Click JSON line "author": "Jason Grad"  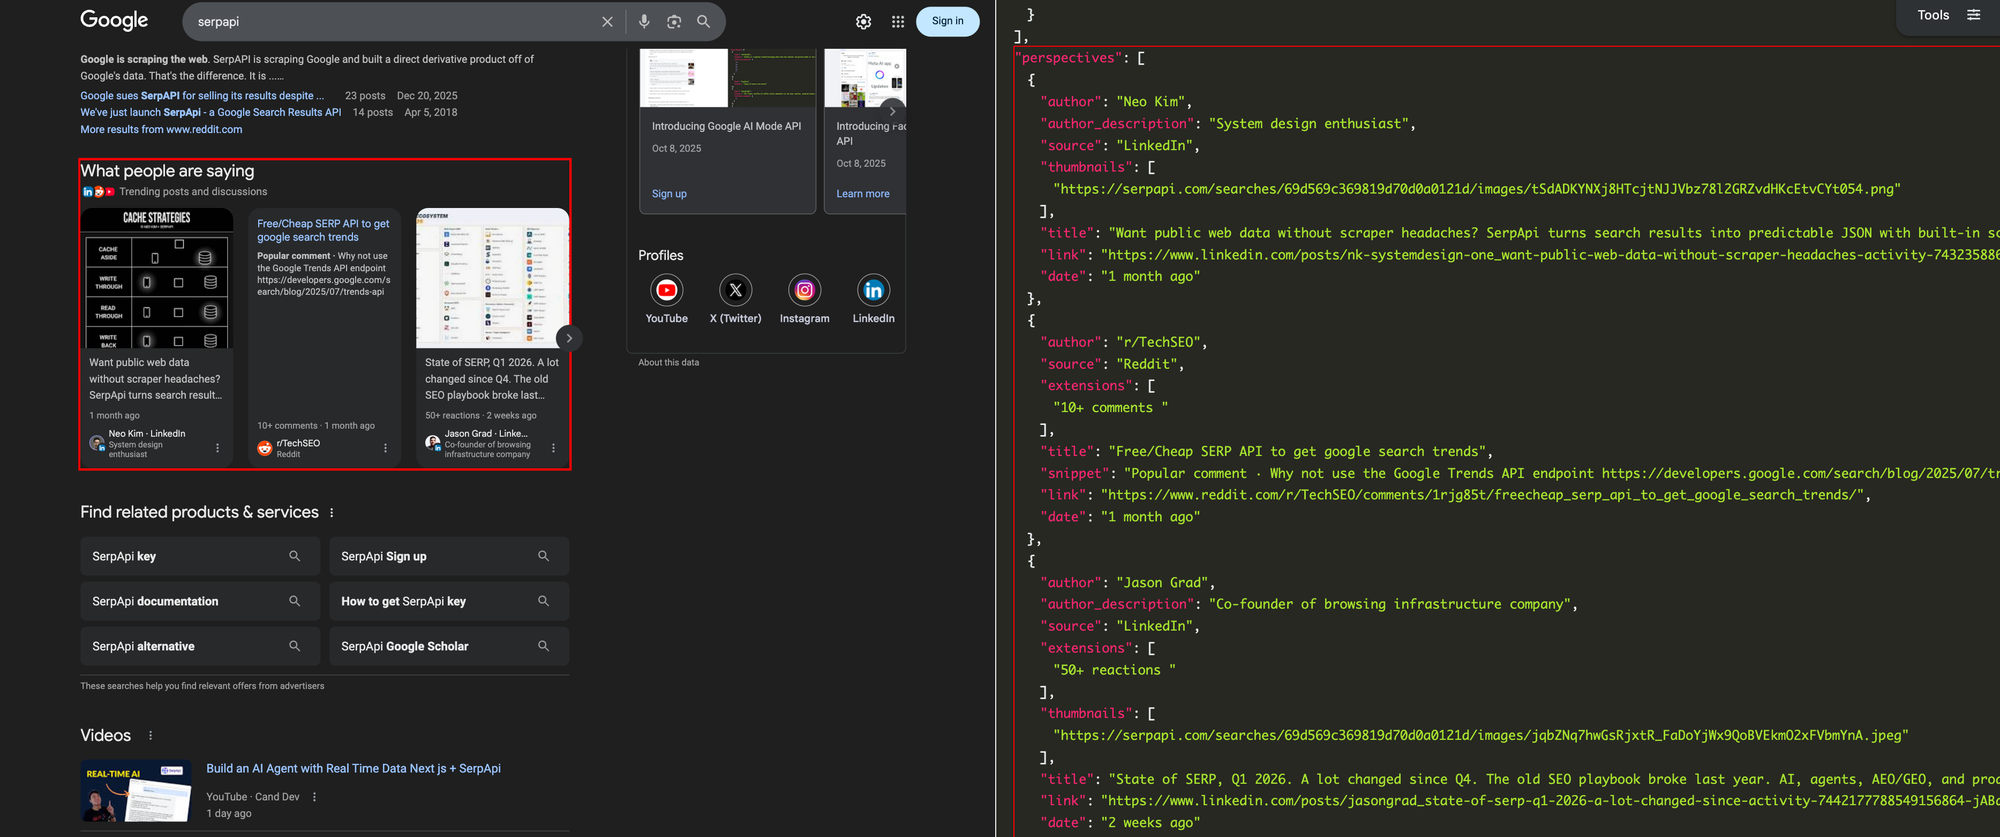pyautogui.click(x=1128, y=583)
